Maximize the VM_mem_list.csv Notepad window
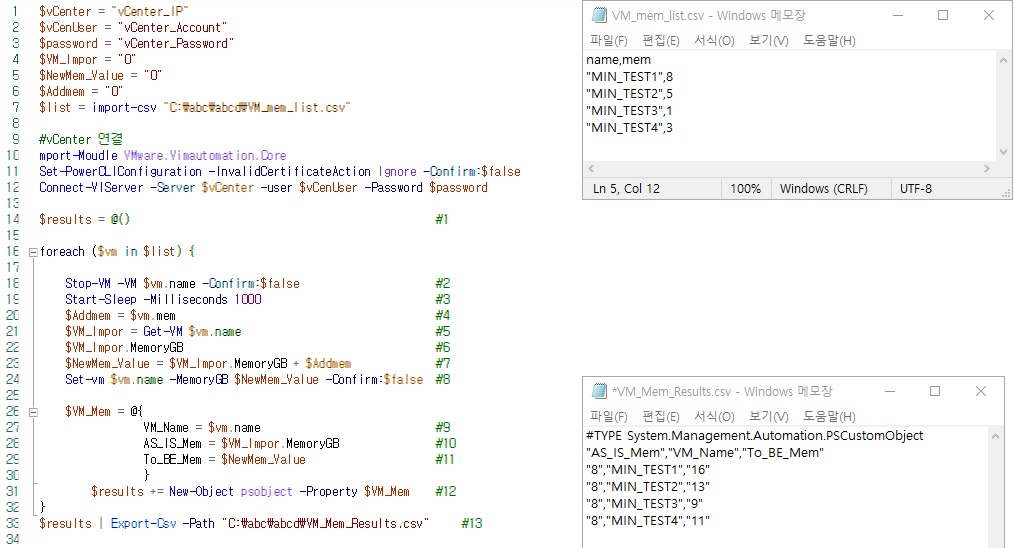Screen dimensions: 1015x548 tap(943, 15)
